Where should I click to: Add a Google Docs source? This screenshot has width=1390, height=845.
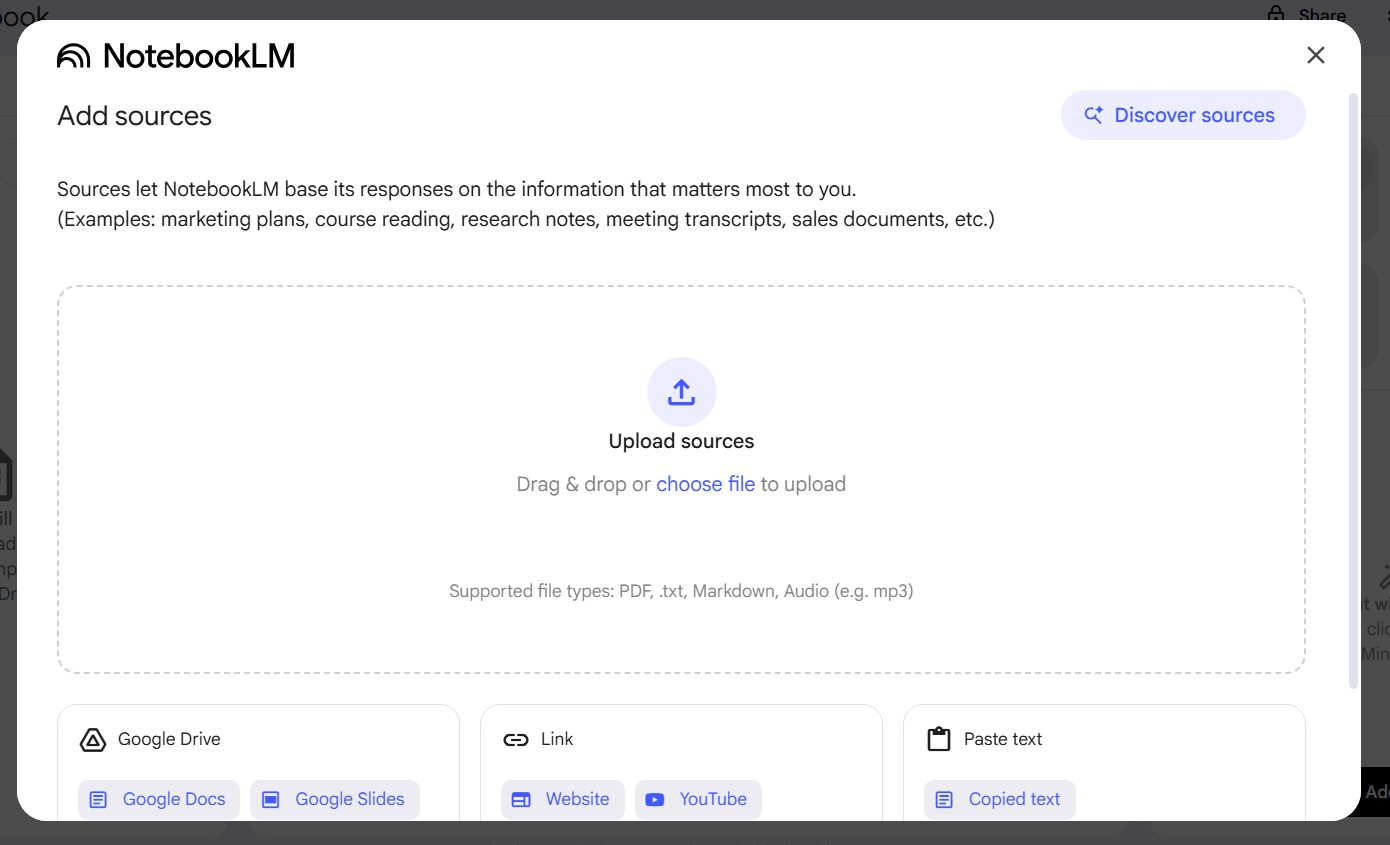[x=159, y=799]
